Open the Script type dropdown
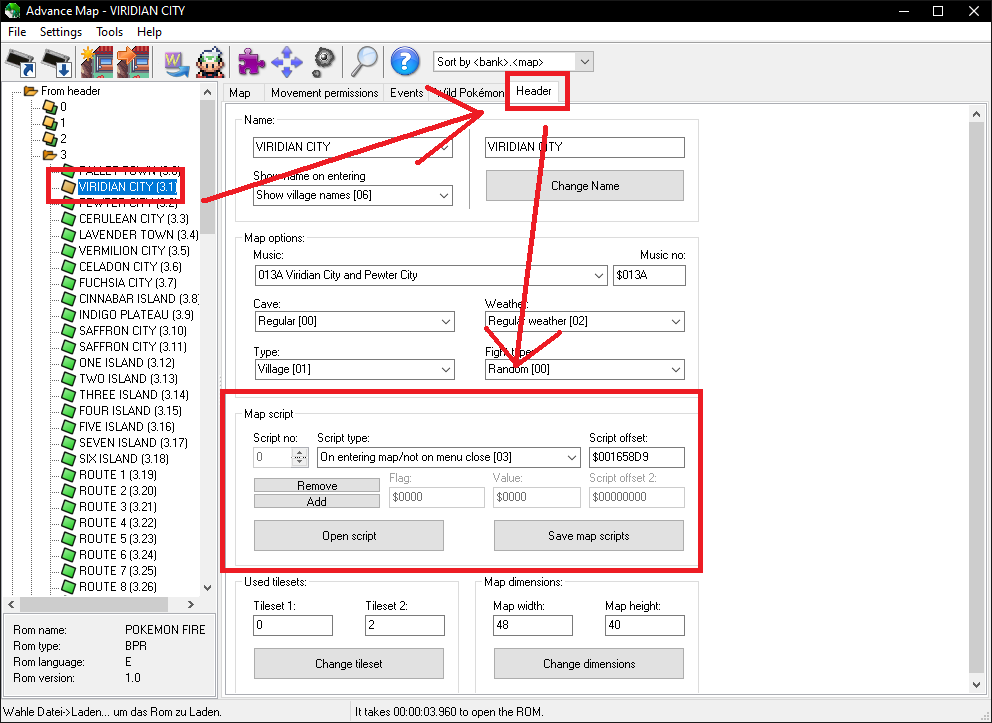 click(571, 457)
